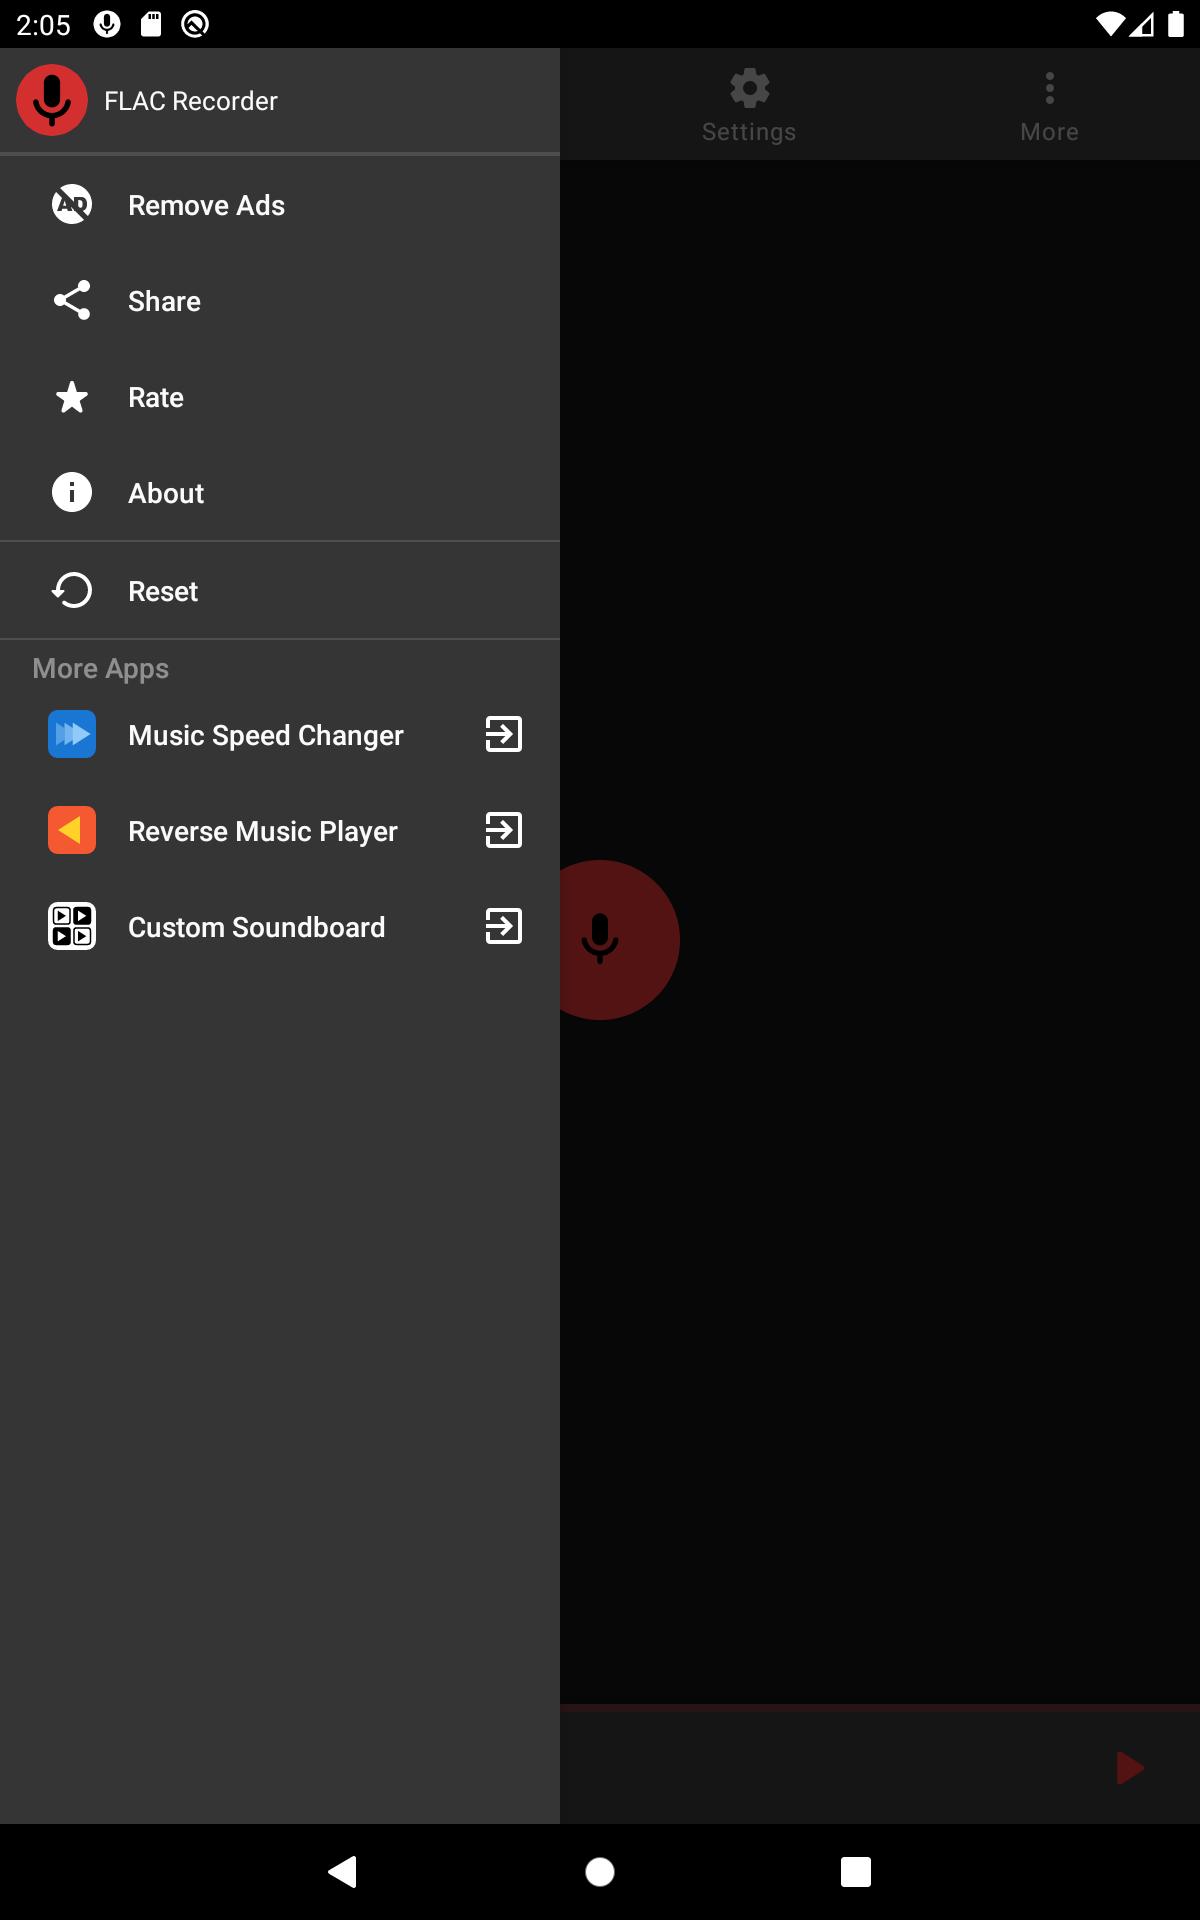Tap the SD card status bar icon
1200x1920 pixels.
click(151, 24)
